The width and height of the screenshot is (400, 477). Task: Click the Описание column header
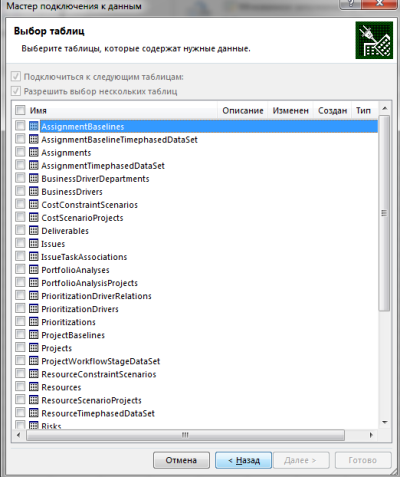pos(243,110)
